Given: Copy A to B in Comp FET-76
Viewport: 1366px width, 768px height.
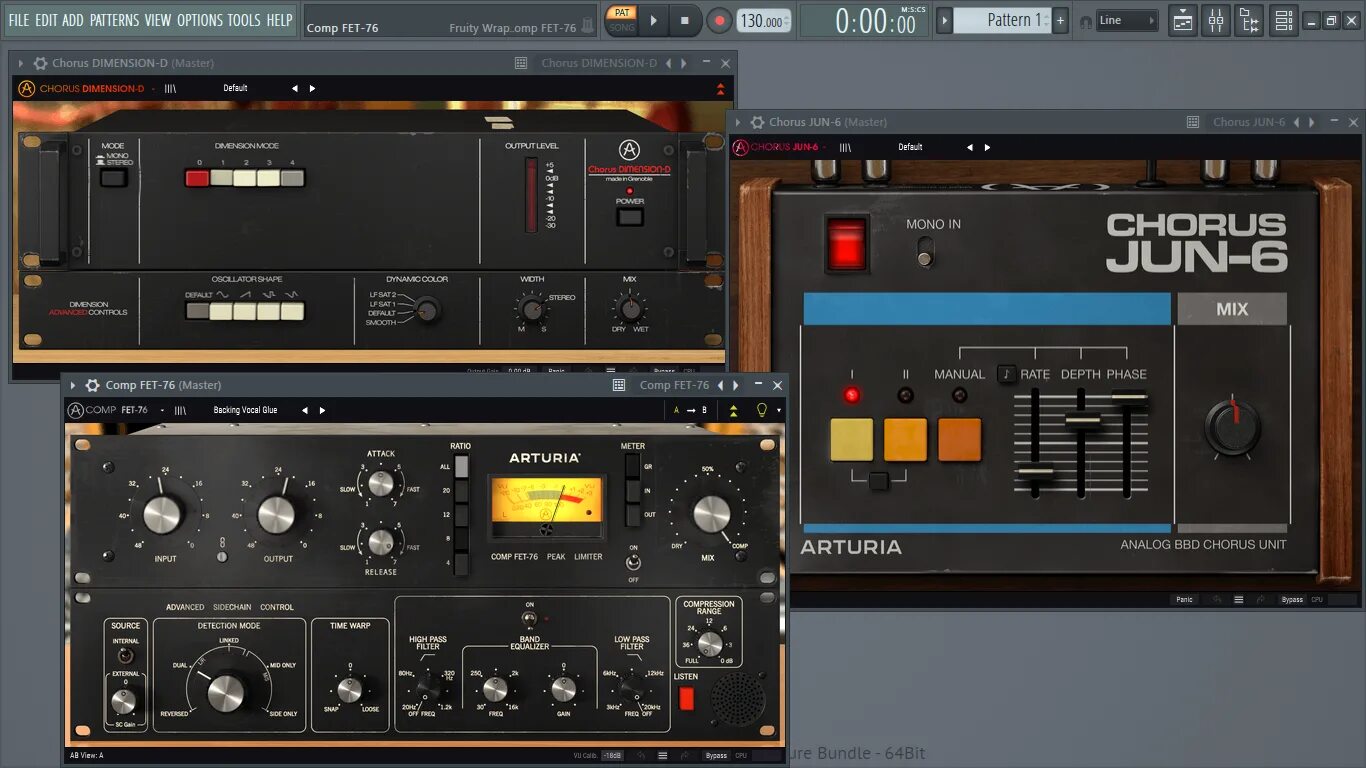Looking at the screenshot, I should pos(690,410).
